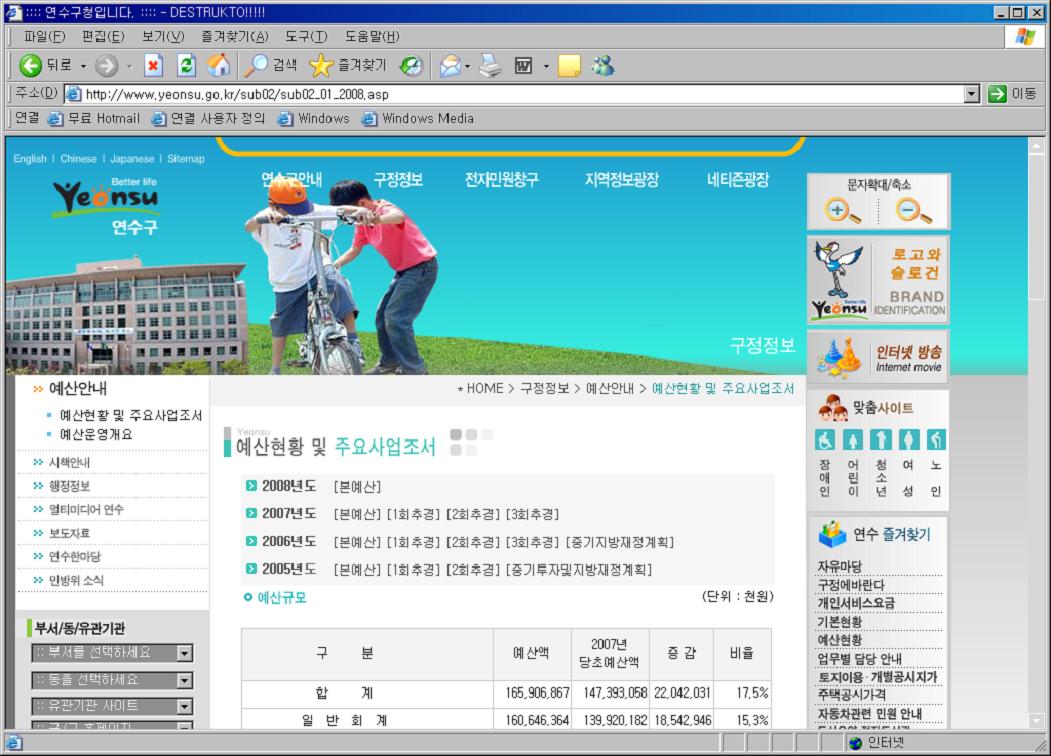The width and height of the screenshot is (1051, 756).
Task: Open the Mail button dropdown arrow
Action: pyautogui.click(x=467, y=66)
